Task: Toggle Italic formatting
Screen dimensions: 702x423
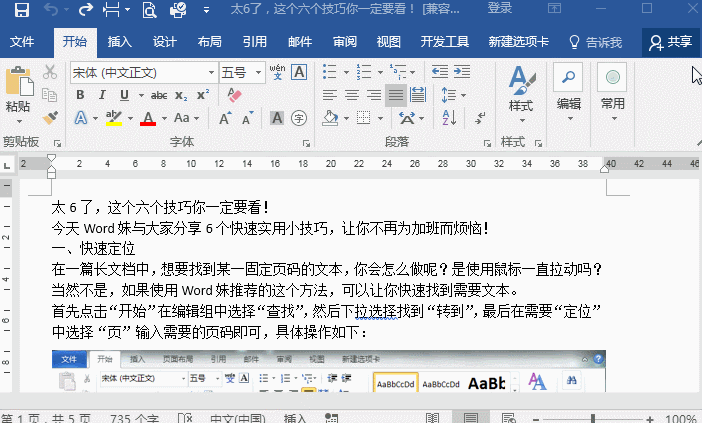Action: pos(102,95)
